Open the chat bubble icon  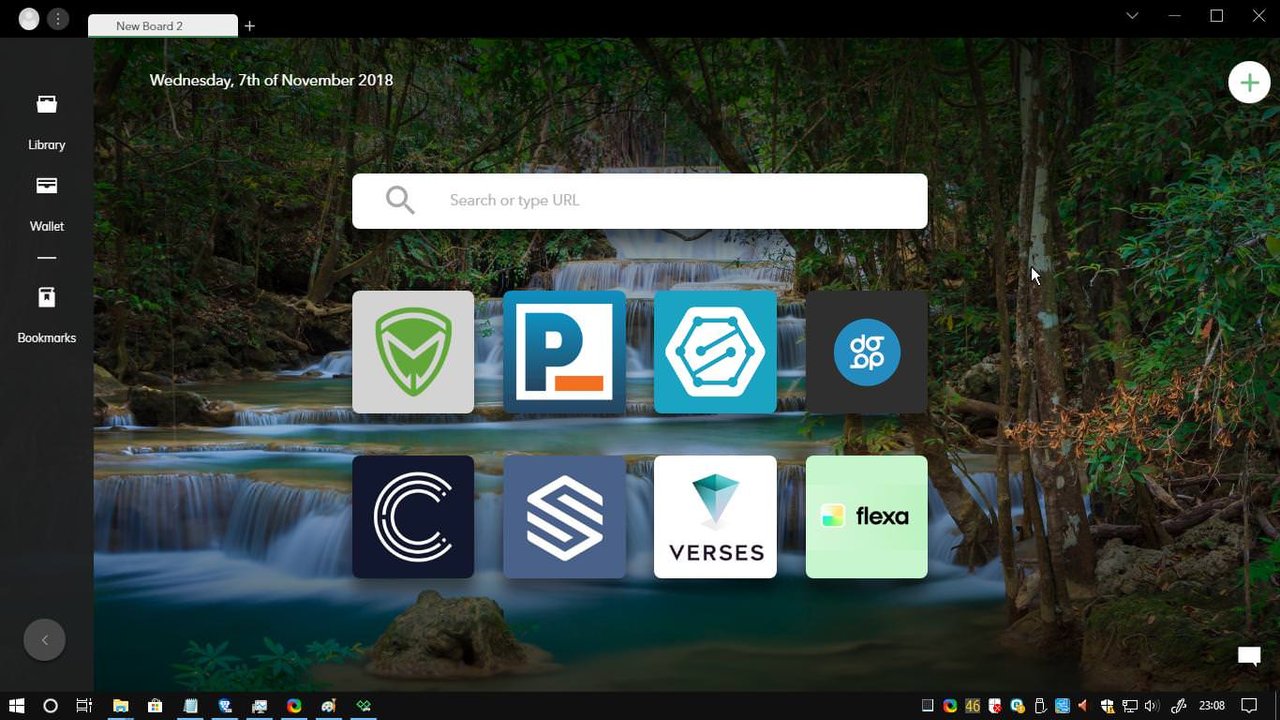pos(1249,656)
